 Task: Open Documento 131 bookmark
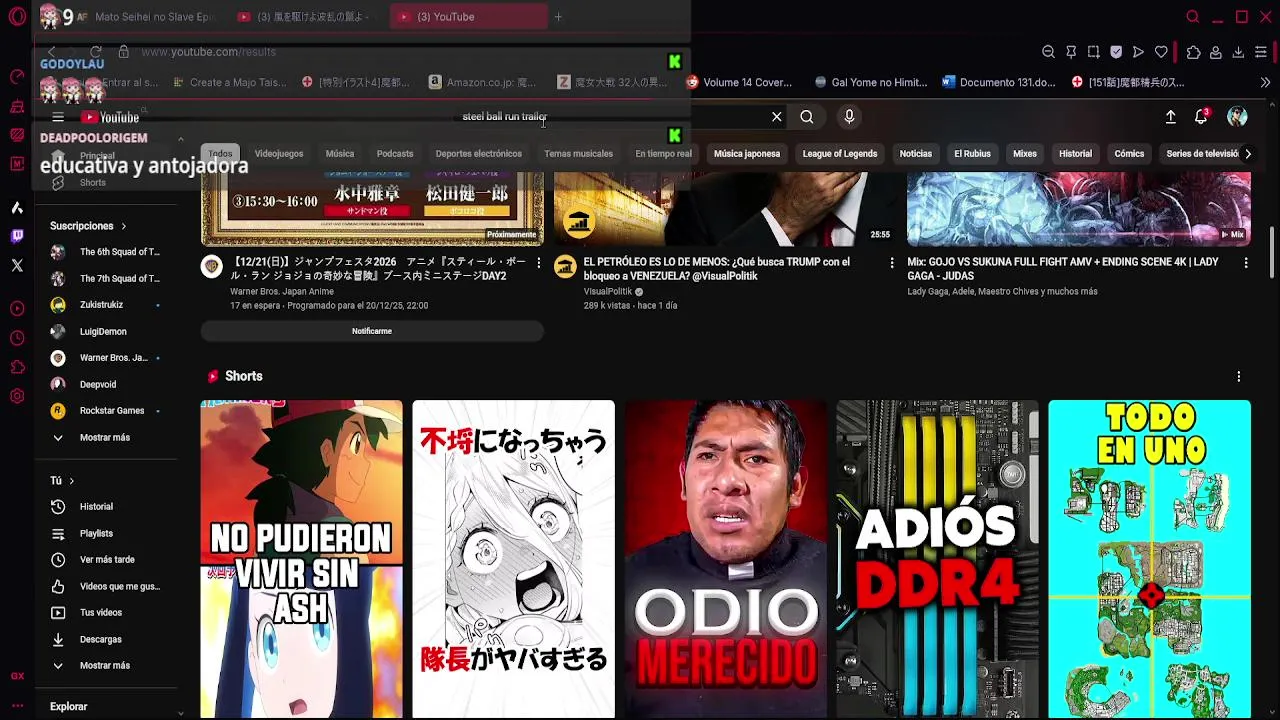(998, 83)
